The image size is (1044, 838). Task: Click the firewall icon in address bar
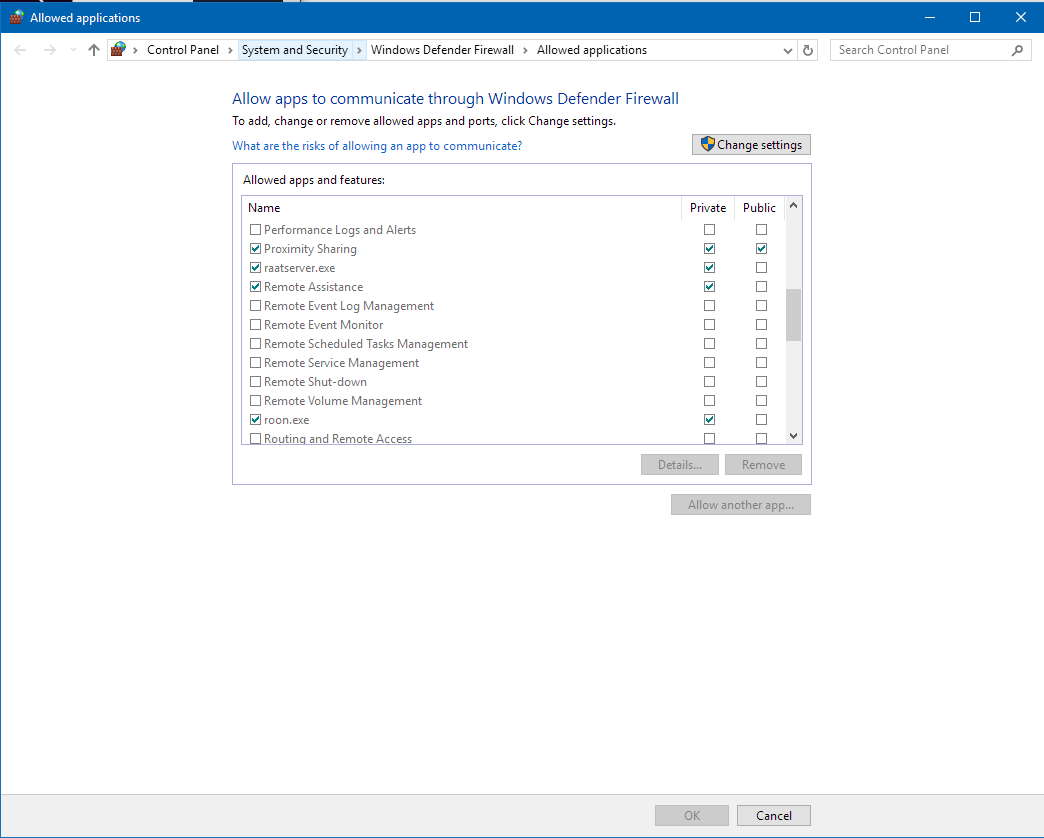(119, 49)
